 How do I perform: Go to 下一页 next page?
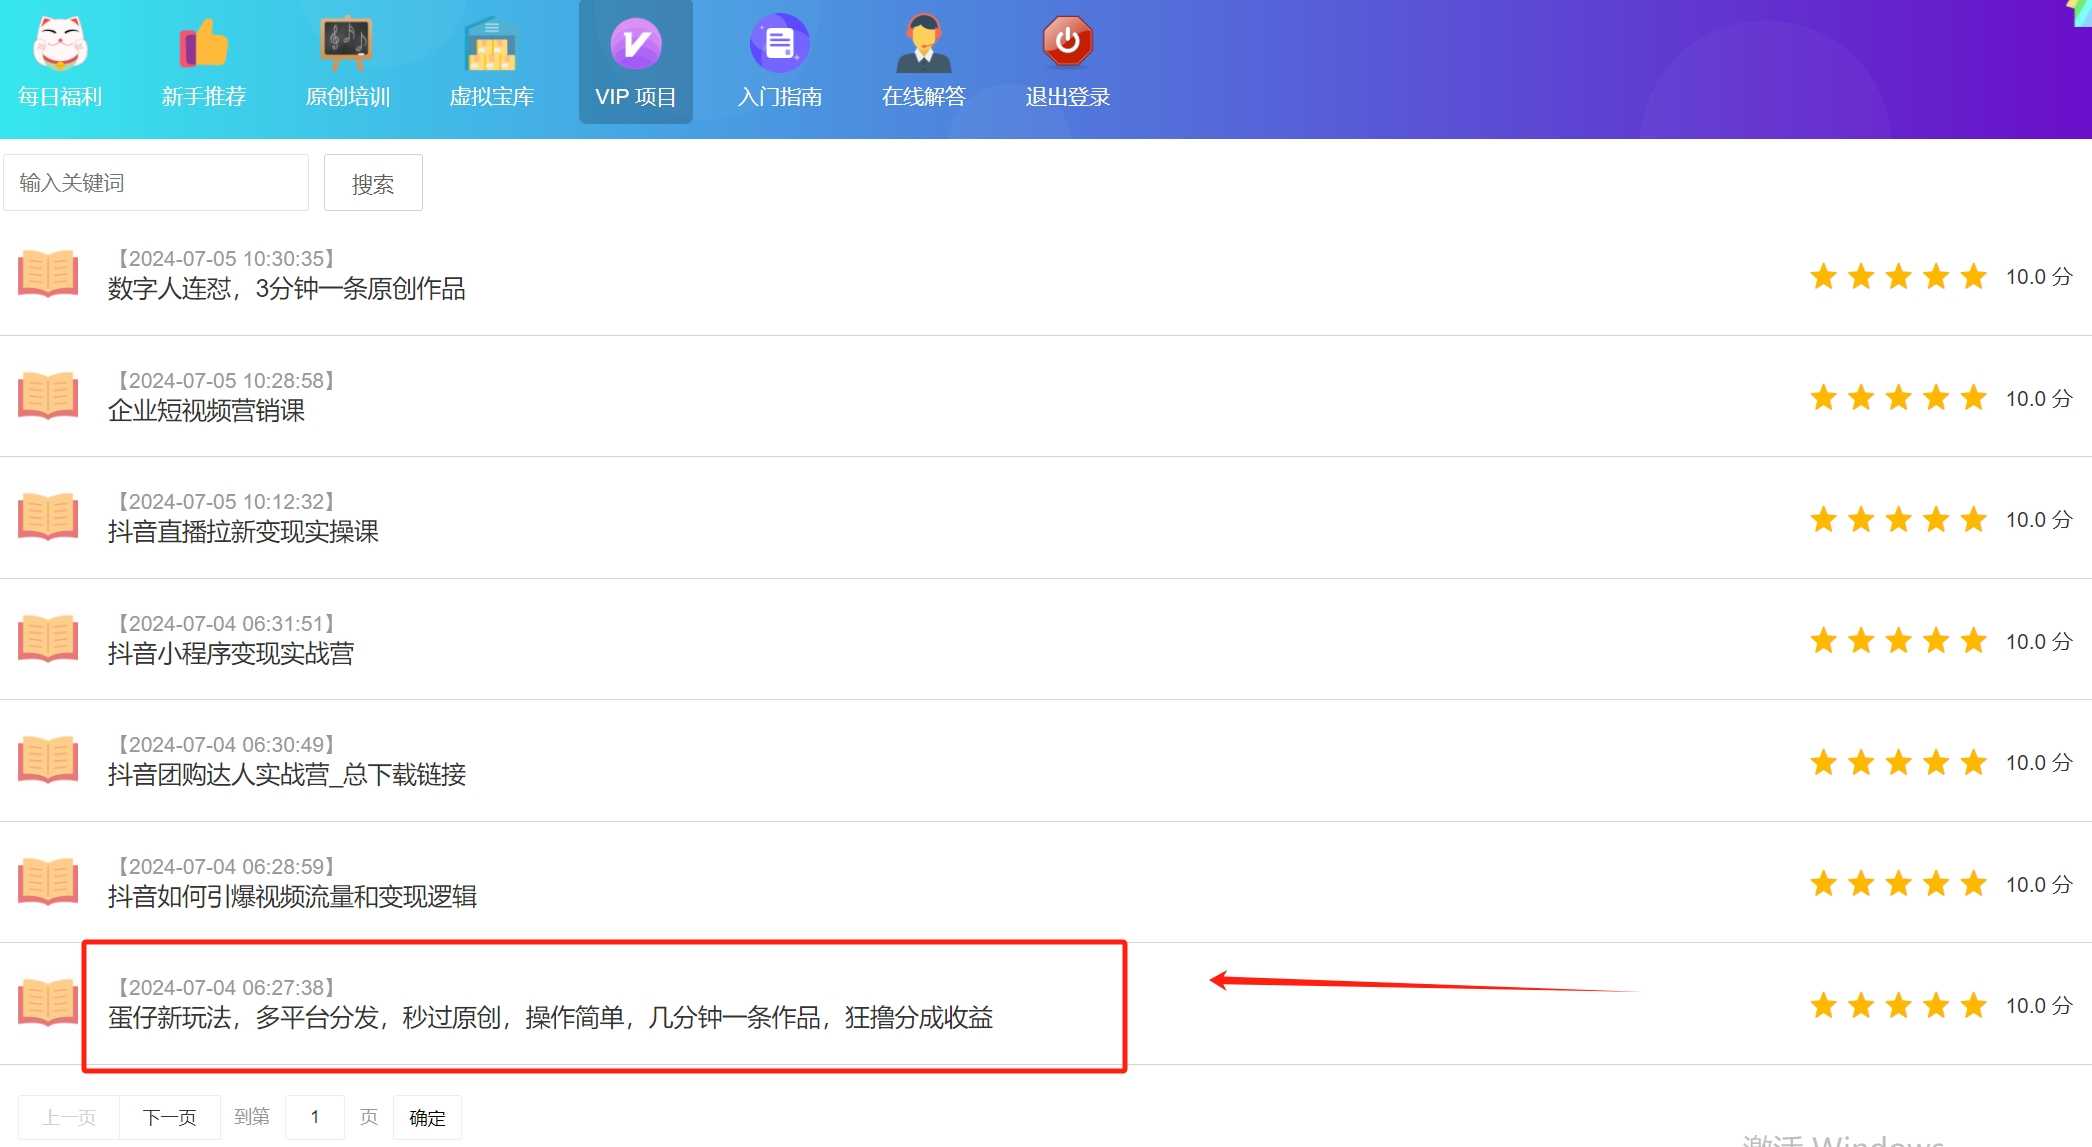pyautogui.click(x=169, y=1117)
